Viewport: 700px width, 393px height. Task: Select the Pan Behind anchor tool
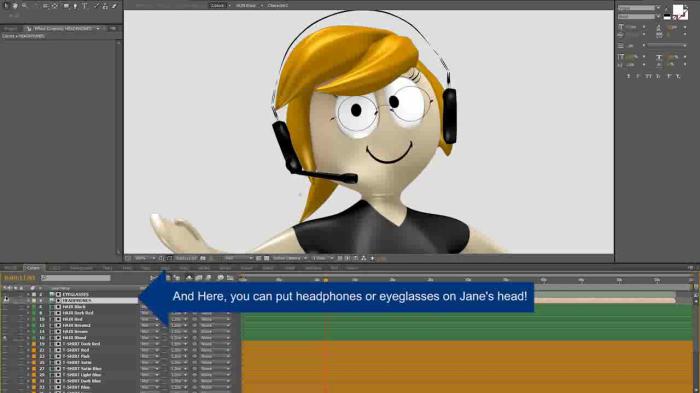tap(55, 6)
